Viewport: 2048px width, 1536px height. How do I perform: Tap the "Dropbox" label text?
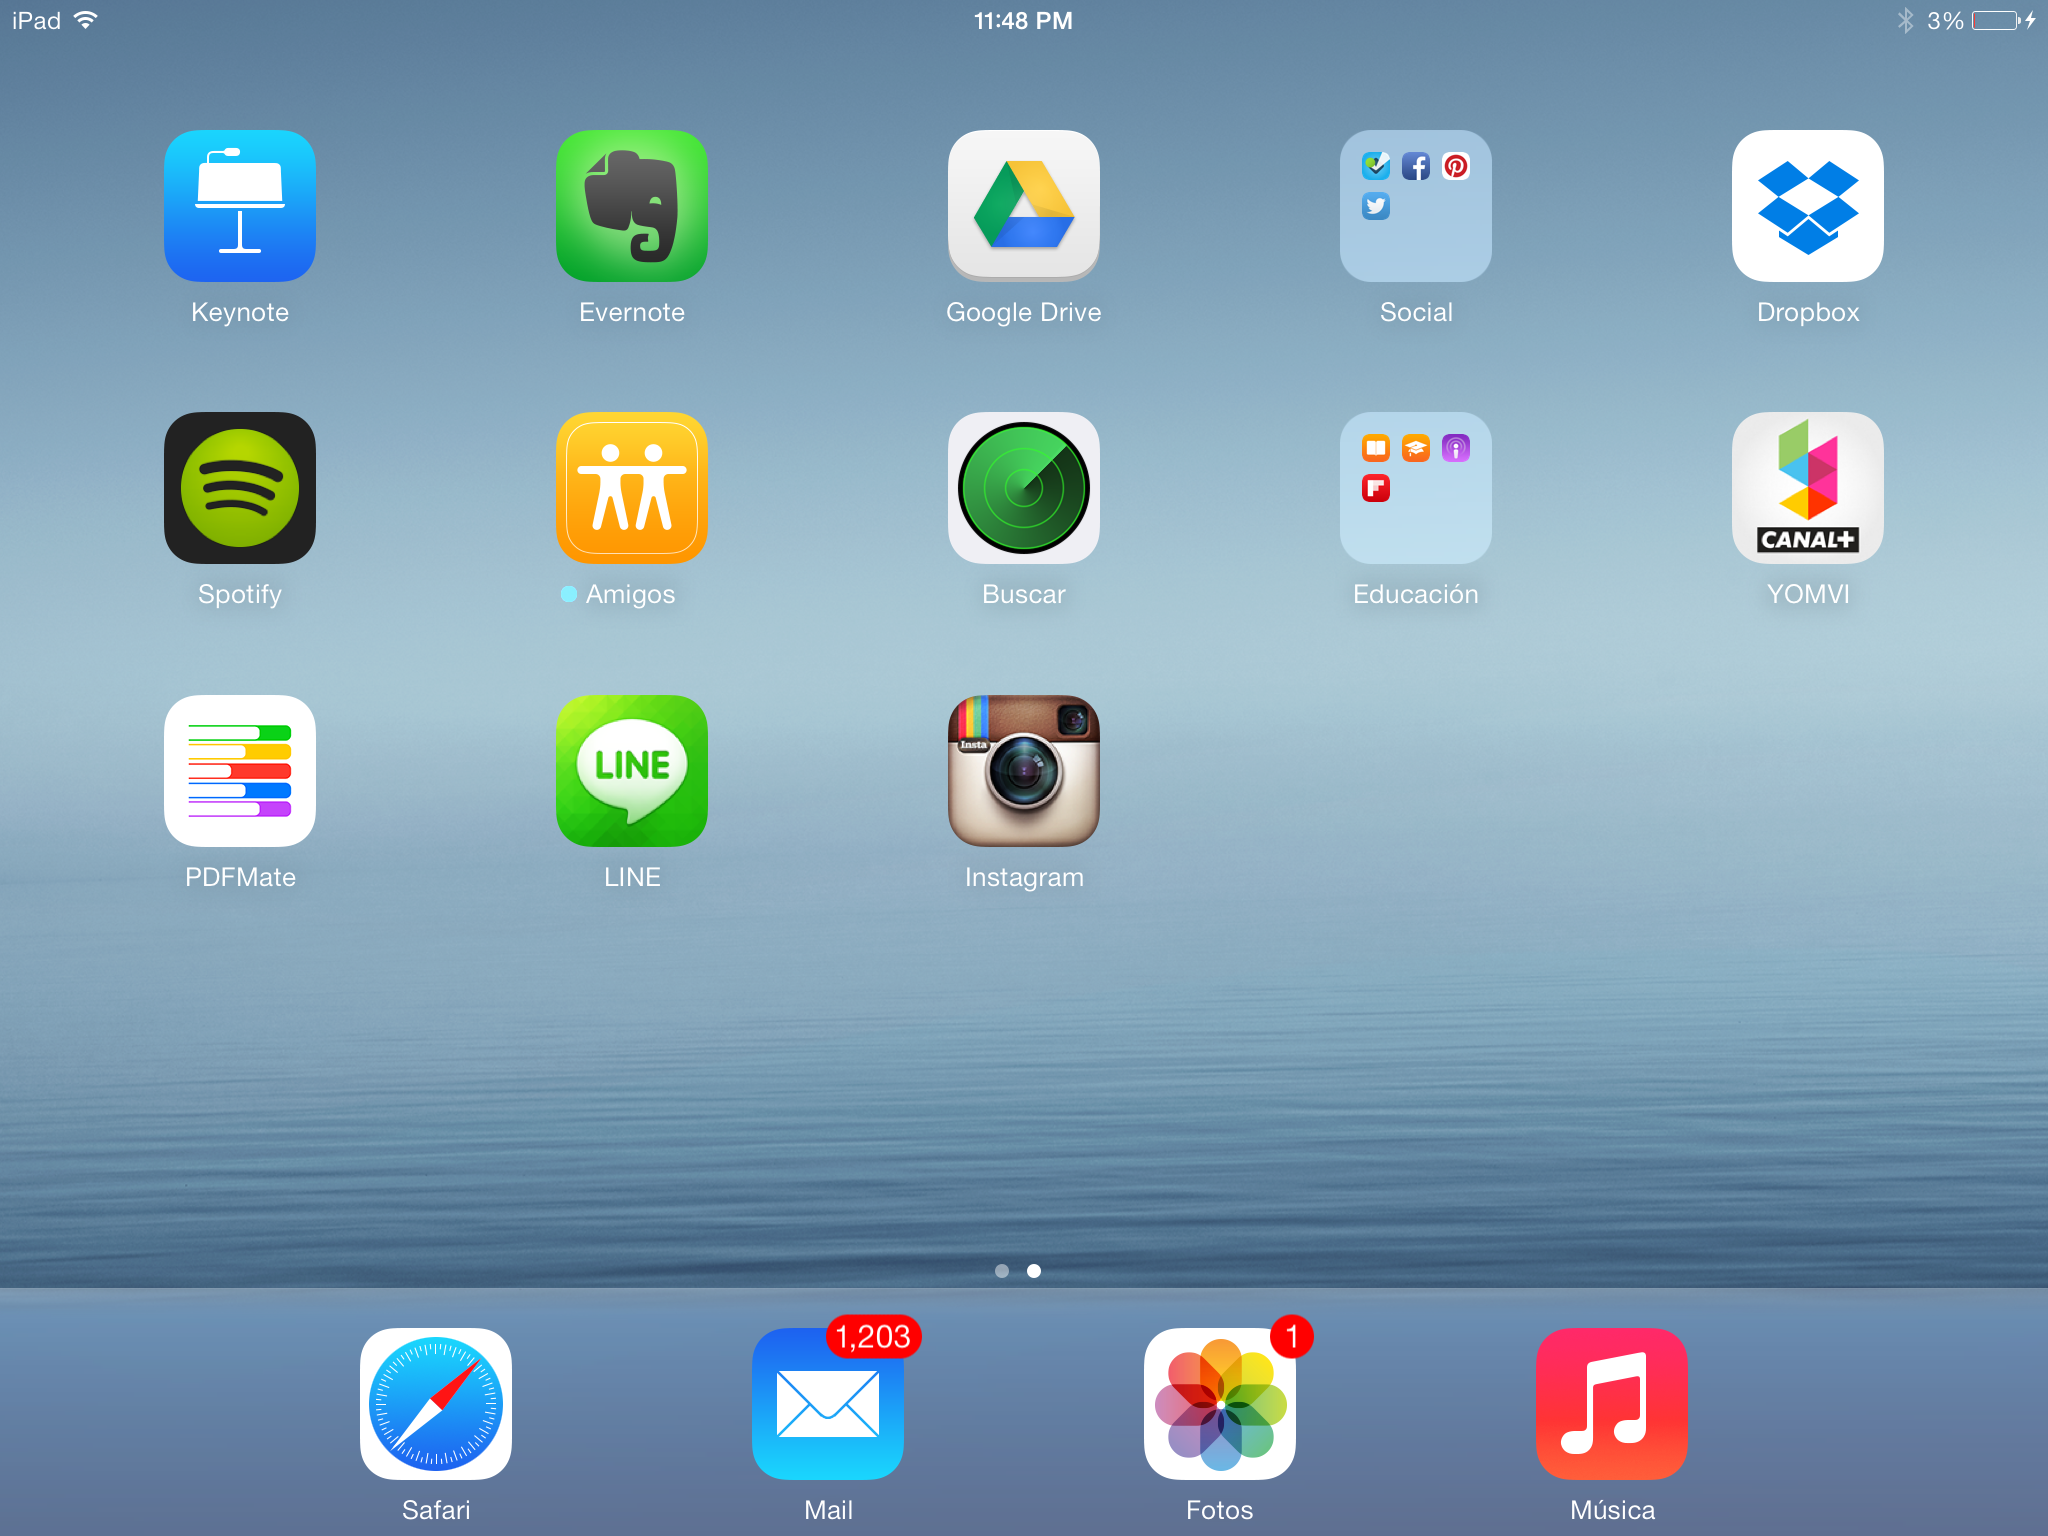click(x=1808, y=312)
